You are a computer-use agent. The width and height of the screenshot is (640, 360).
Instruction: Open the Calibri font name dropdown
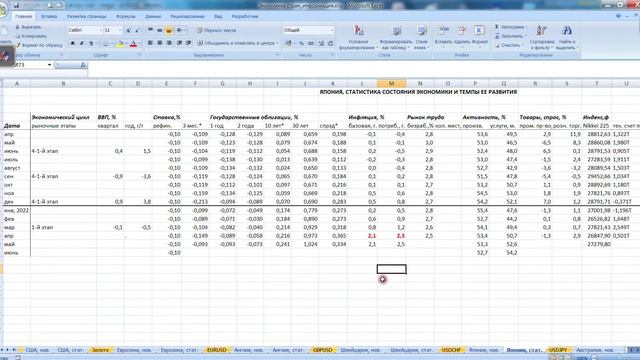pos(101,30)
